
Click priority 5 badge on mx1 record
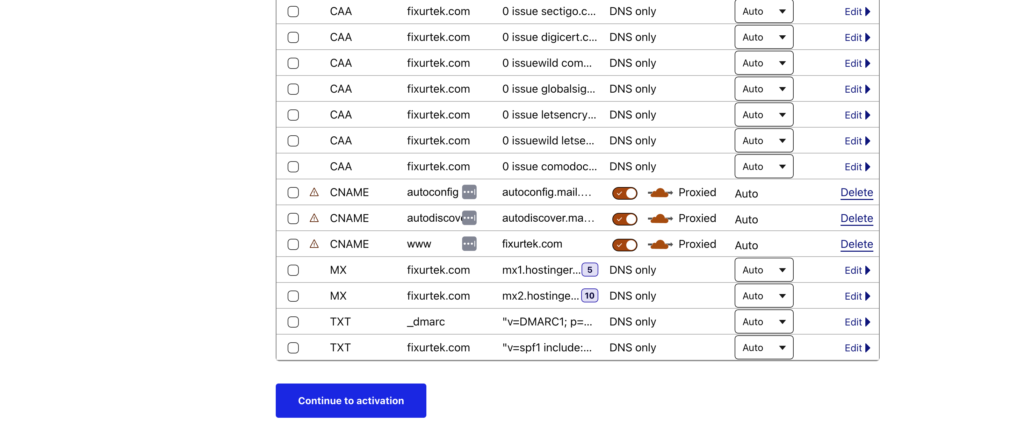pos(590,270)
